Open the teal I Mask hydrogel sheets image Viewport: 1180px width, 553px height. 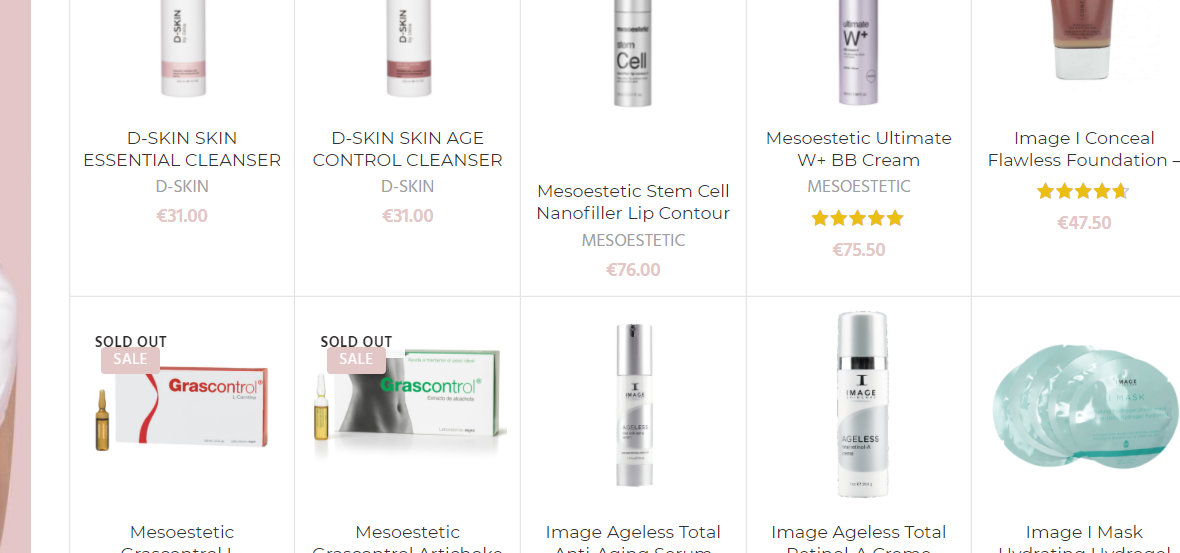point(1083,405)
